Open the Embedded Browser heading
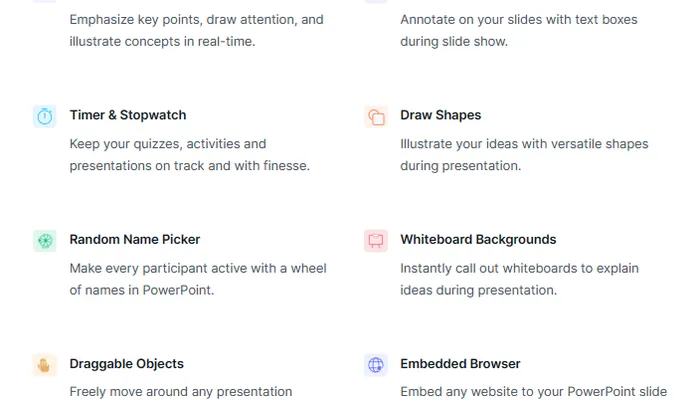Image resolution: width=700 pixels, height=400 pixels. 460,364
